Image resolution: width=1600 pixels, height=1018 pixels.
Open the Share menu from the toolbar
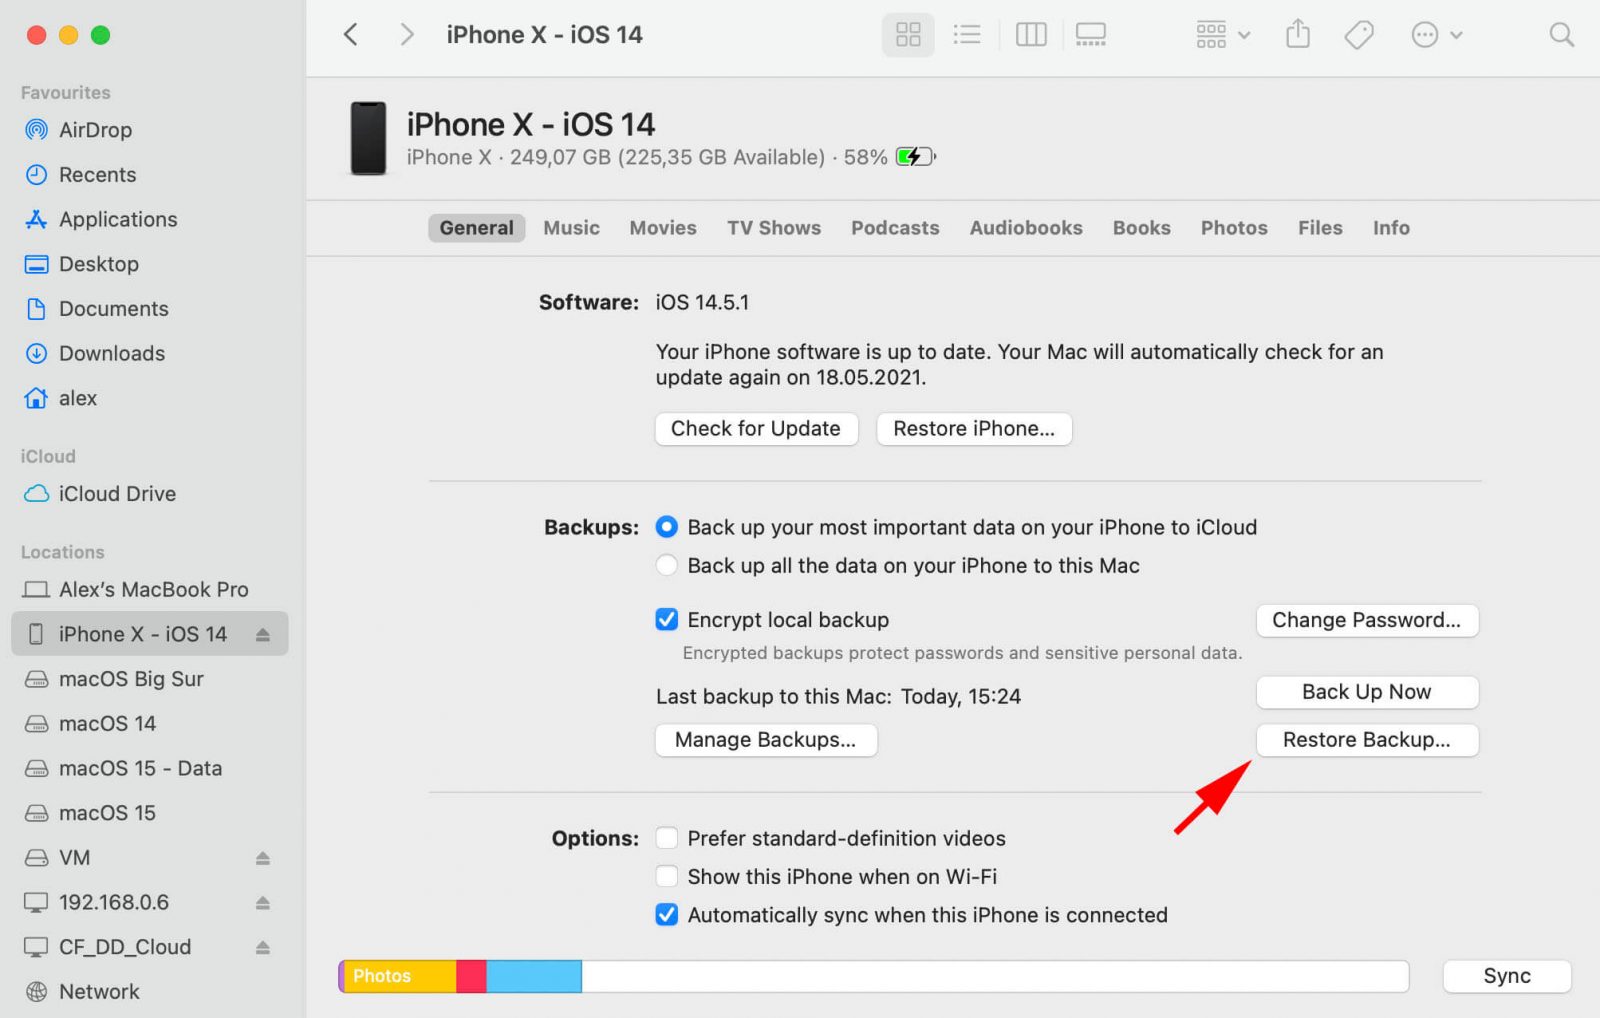click(1297, 34)
